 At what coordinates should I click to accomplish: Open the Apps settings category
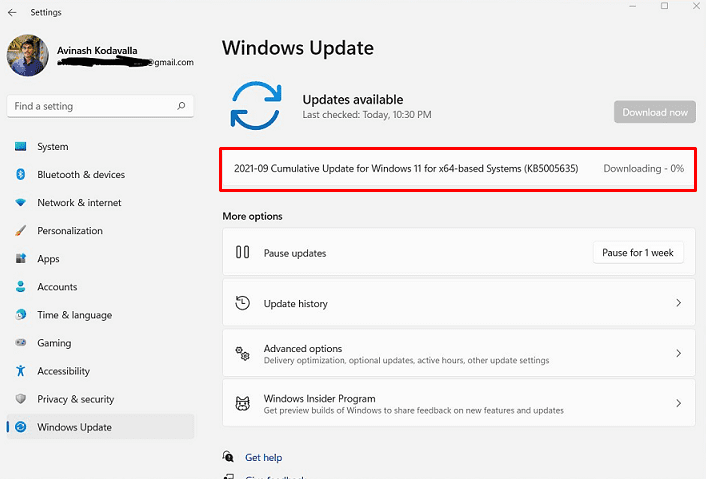100,258
